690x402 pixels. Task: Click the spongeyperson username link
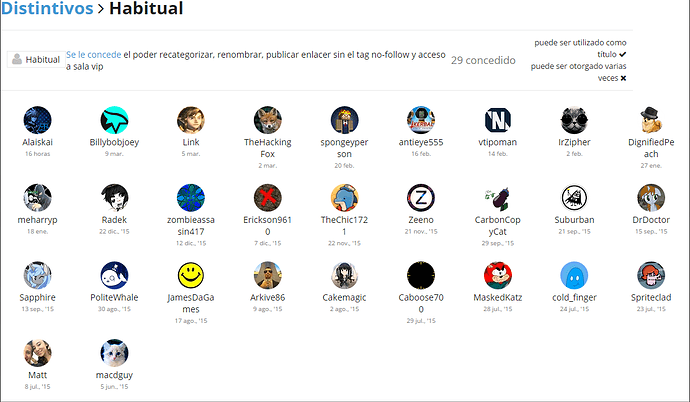pyautogui.click(x=344, y=148)
